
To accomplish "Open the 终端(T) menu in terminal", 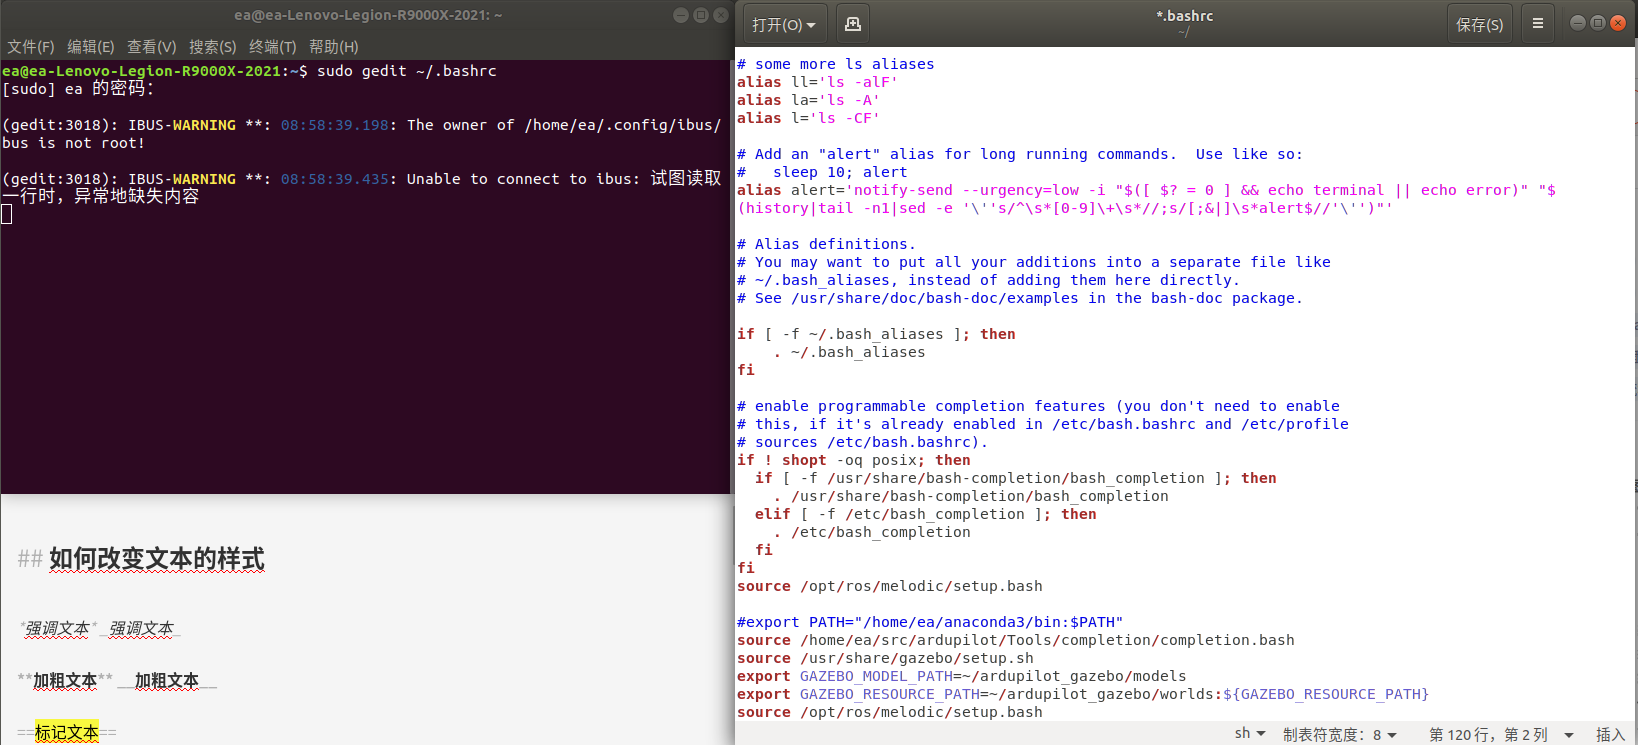I will pyautogui.click(x=273, y=47).
